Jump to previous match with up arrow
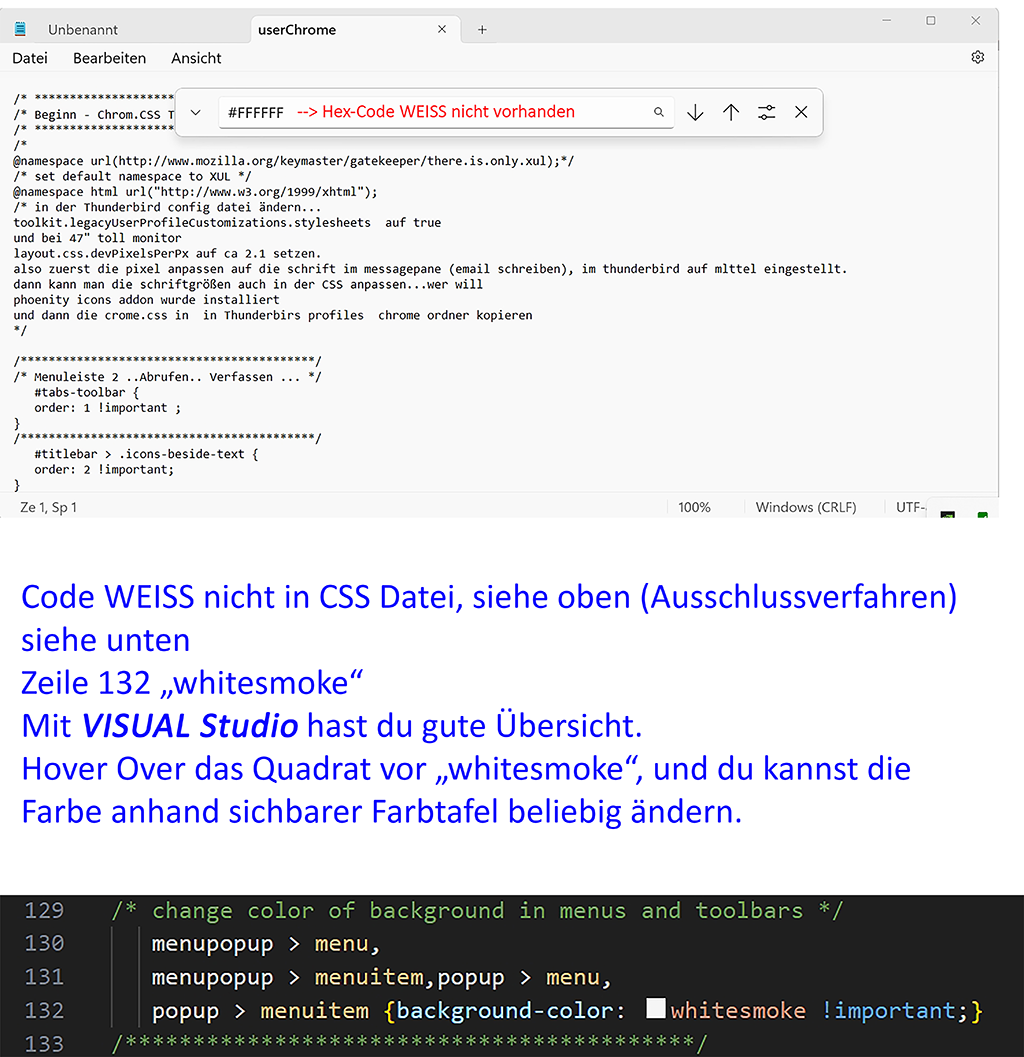Screen dimensions: 1024x1057 pos(731,112)
